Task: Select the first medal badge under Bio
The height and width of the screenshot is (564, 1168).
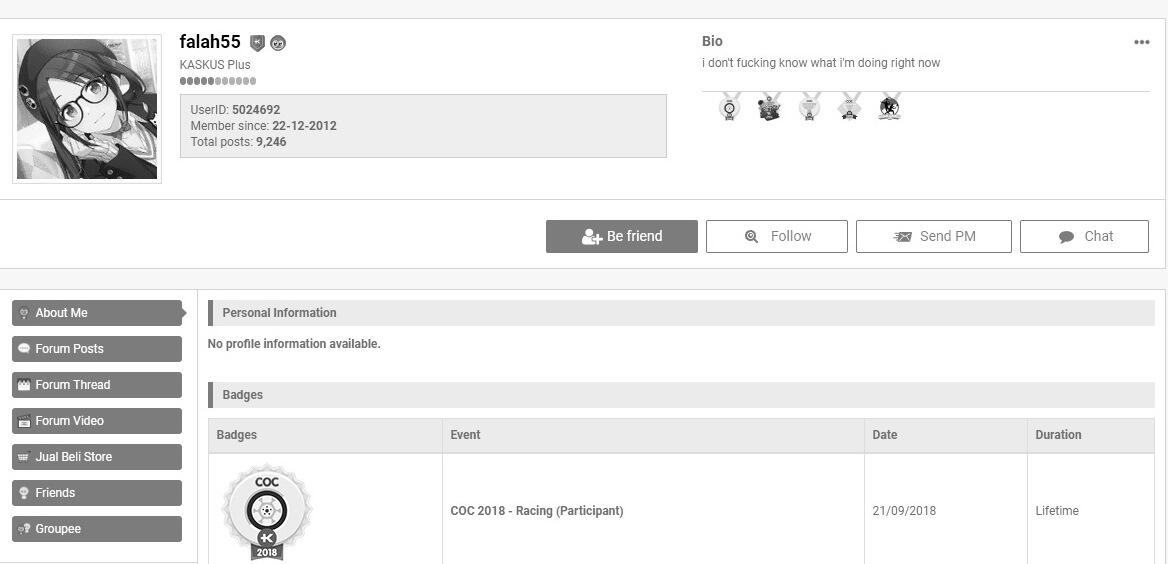Action: point(729,107)
